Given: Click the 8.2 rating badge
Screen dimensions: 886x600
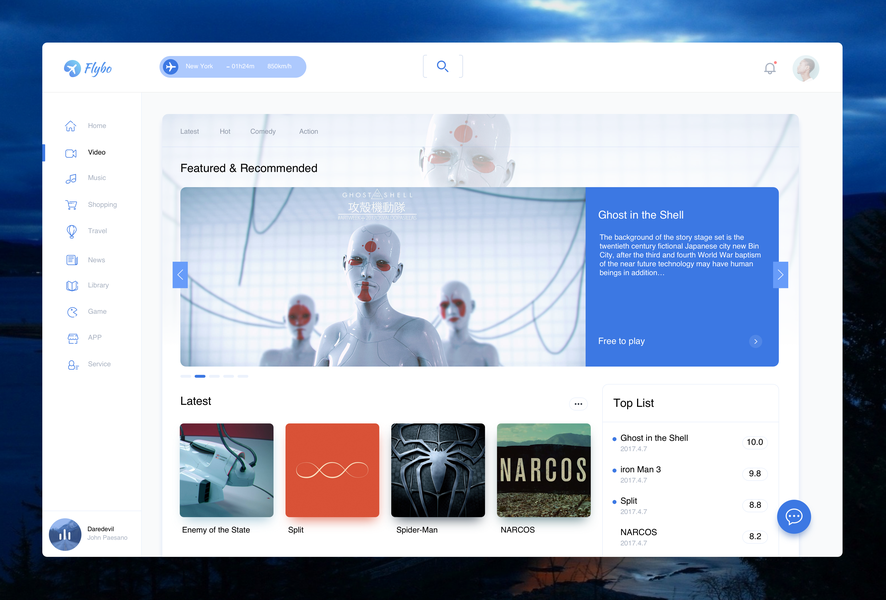Looking at the screenshot, I should (x=755, y=536).
